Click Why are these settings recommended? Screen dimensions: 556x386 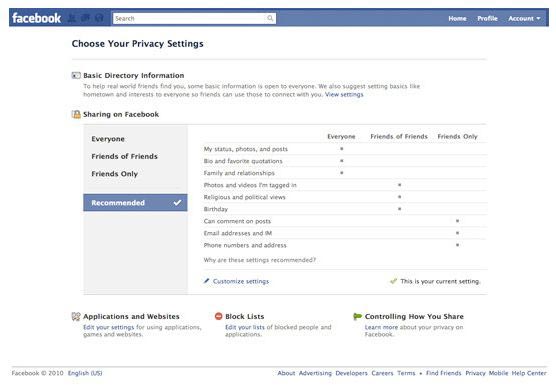tap(260, 260)
